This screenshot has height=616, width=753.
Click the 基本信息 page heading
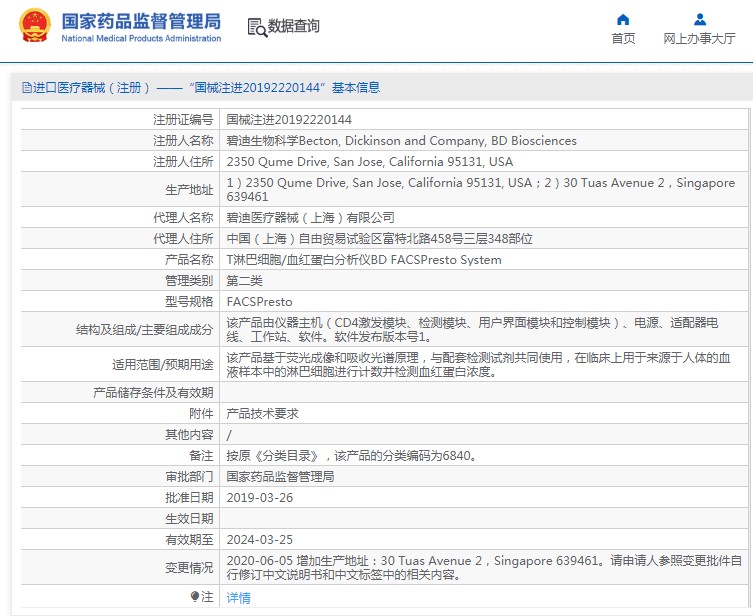(x=356, y=87)
